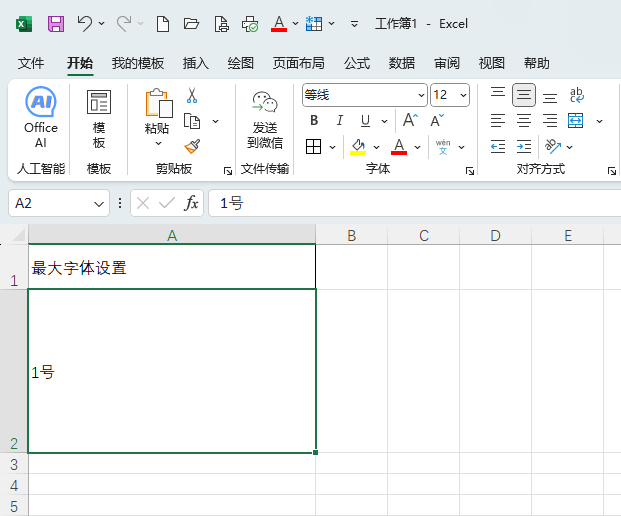Click the Redo arrow icon
The width and height of the screenshot is (621, 516).
pyautogui.click(x=124, y=24)
